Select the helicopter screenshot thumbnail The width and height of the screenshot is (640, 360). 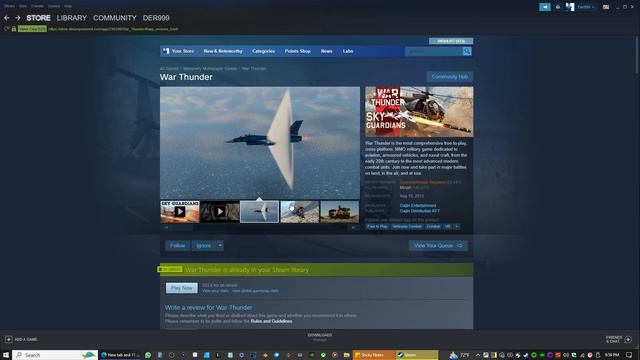tap(300, 211)
